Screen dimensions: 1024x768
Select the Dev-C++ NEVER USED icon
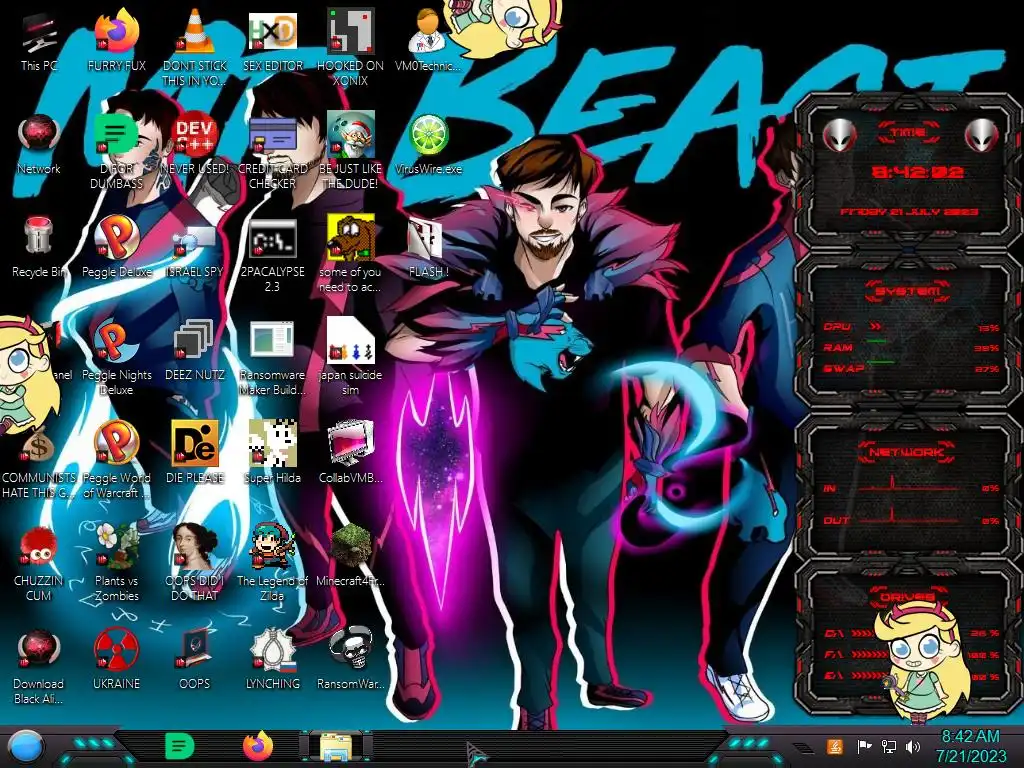[195, 135]
